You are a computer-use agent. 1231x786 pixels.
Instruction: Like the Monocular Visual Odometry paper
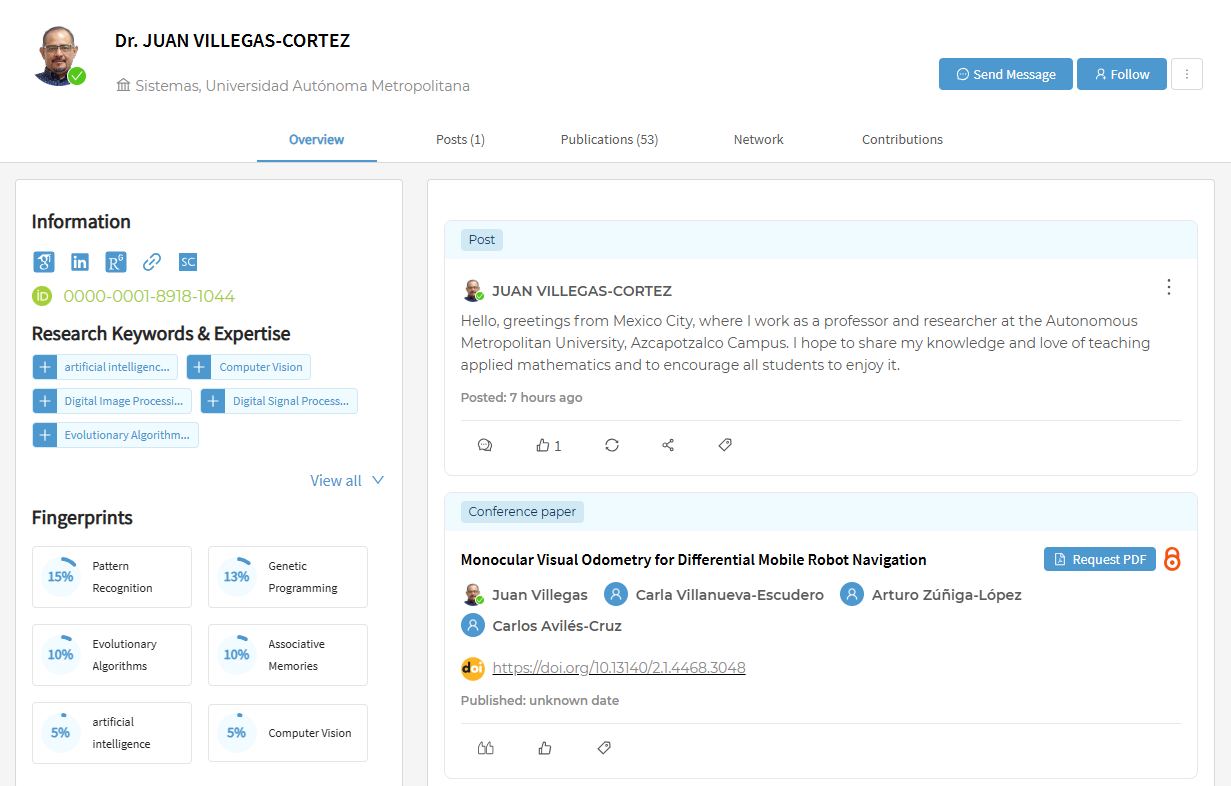[x=545, y=747]
